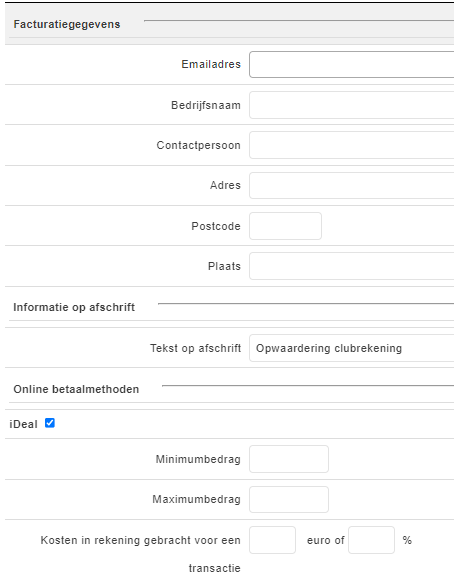Click the Postcode label text

[x=216, y=226]
